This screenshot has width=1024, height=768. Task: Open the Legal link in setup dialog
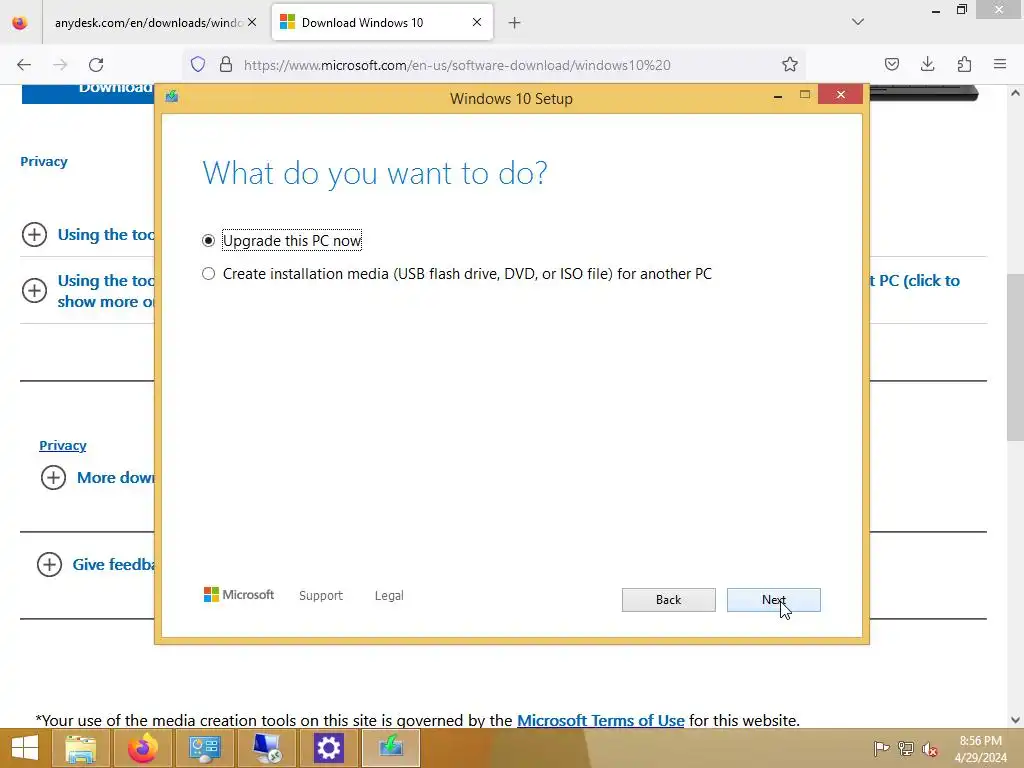coord(389,596)
